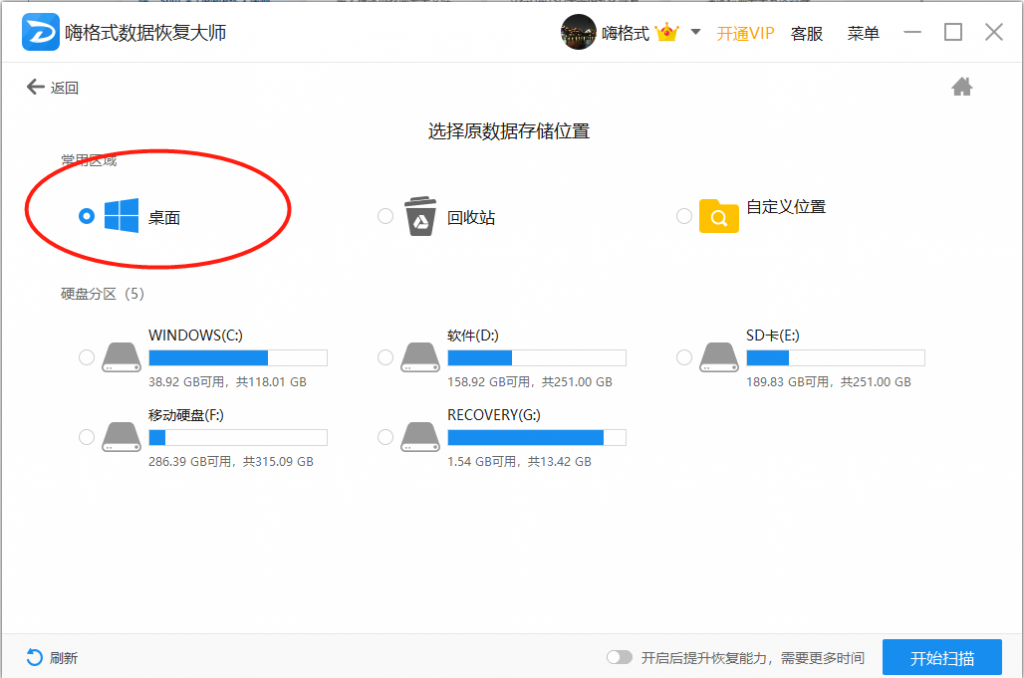The image size is (1024, 678).
Task: Open 客服 customer service menu
Action: (807, 33)
